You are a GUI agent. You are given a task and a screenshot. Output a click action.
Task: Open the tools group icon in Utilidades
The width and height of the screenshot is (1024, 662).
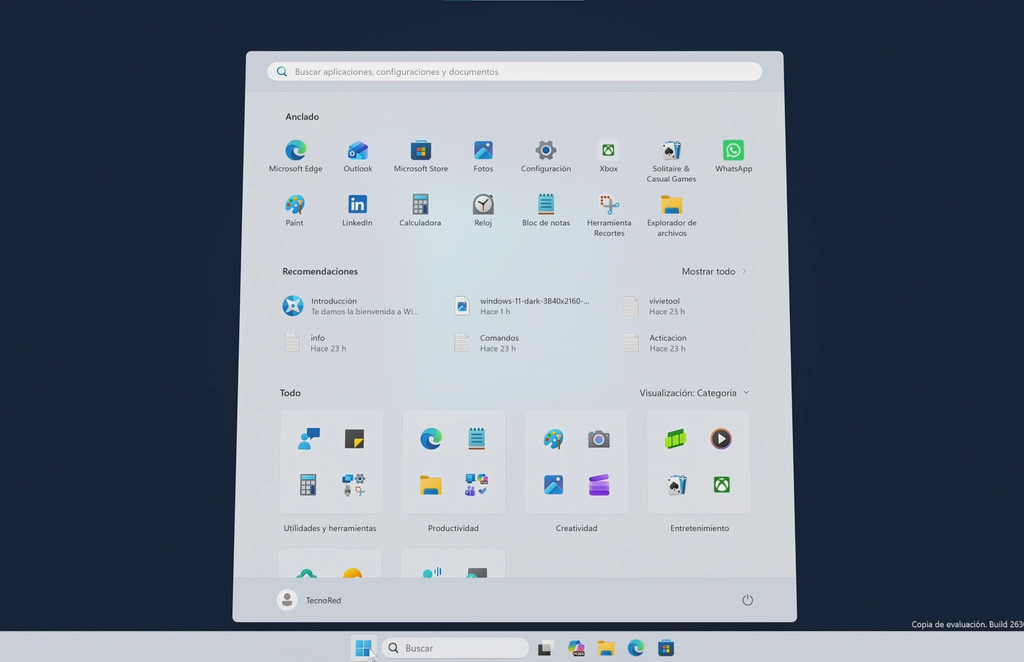coord(354,485)
